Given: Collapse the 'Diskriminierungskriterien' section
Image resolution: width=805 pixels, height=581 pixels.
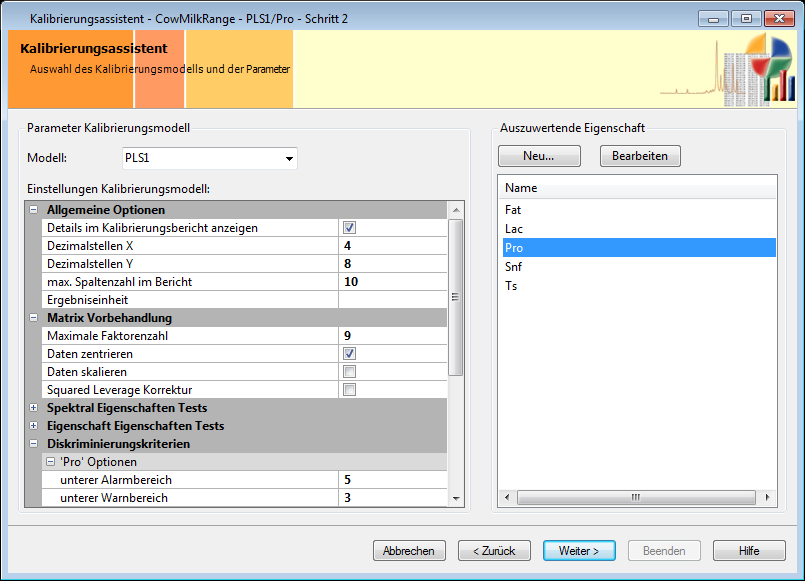Looking at the screenshot, I should click(x=34, y=444).
